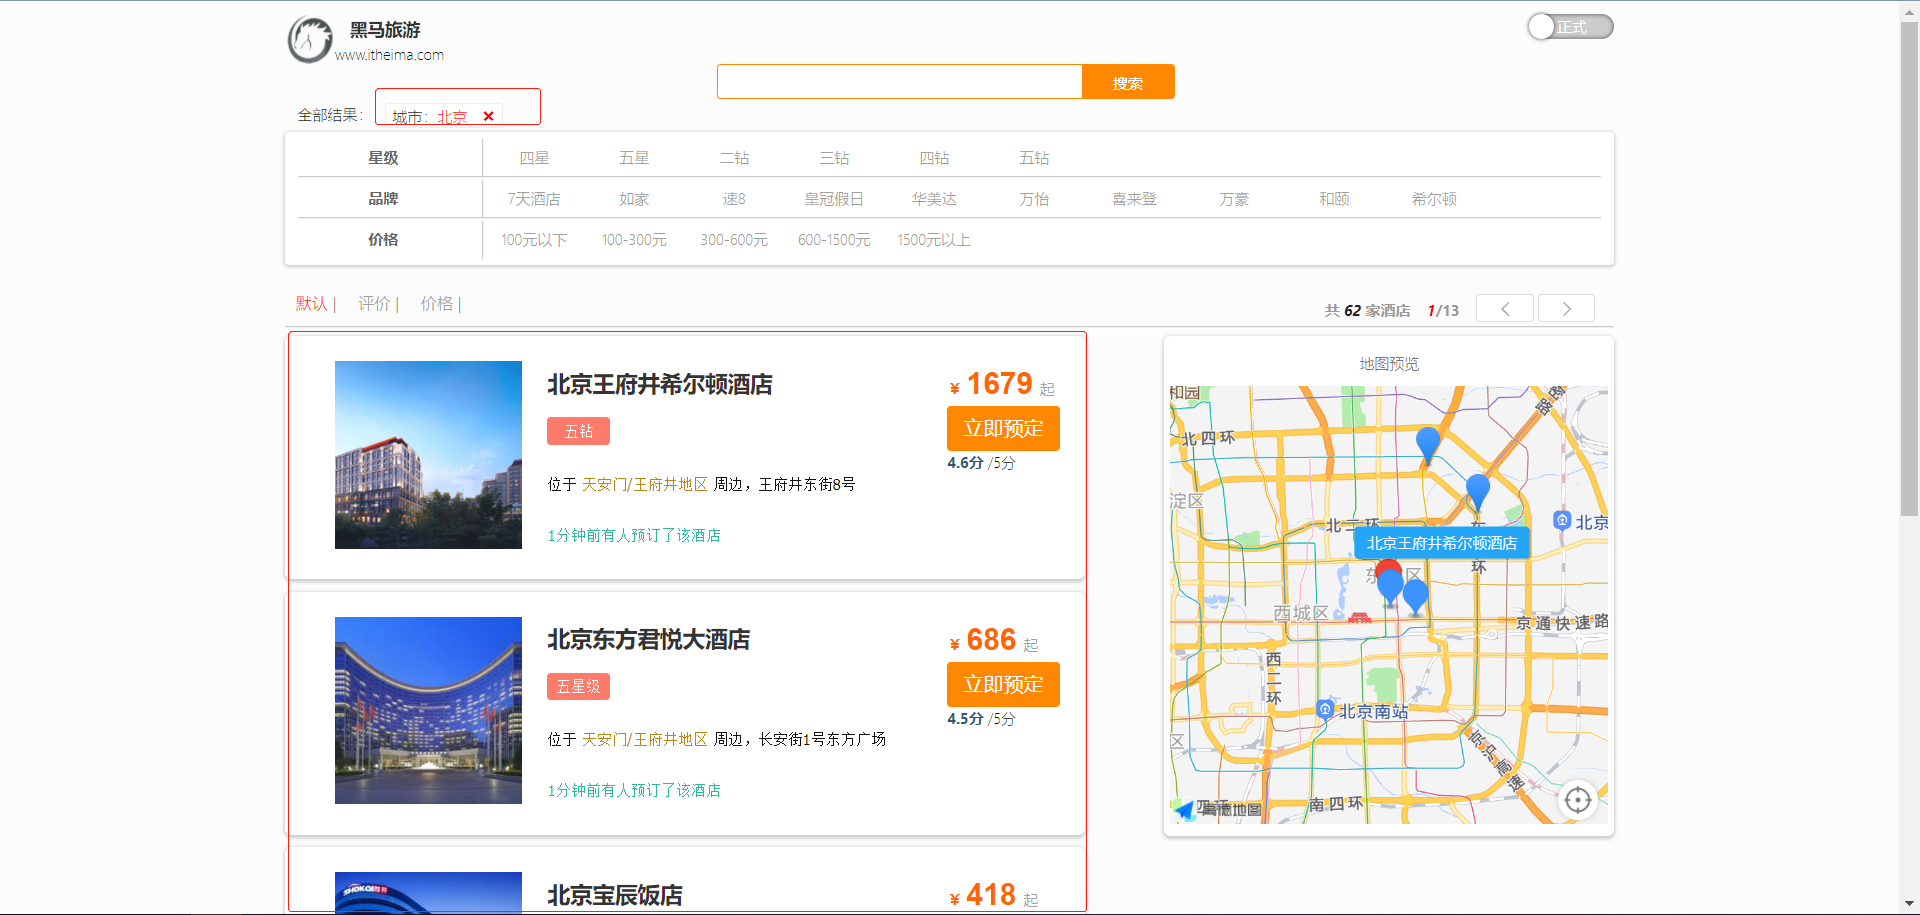Screen dimensions: 1920x915
Task: Choose price range 100元以下
Action: click(x=534, y=240)
